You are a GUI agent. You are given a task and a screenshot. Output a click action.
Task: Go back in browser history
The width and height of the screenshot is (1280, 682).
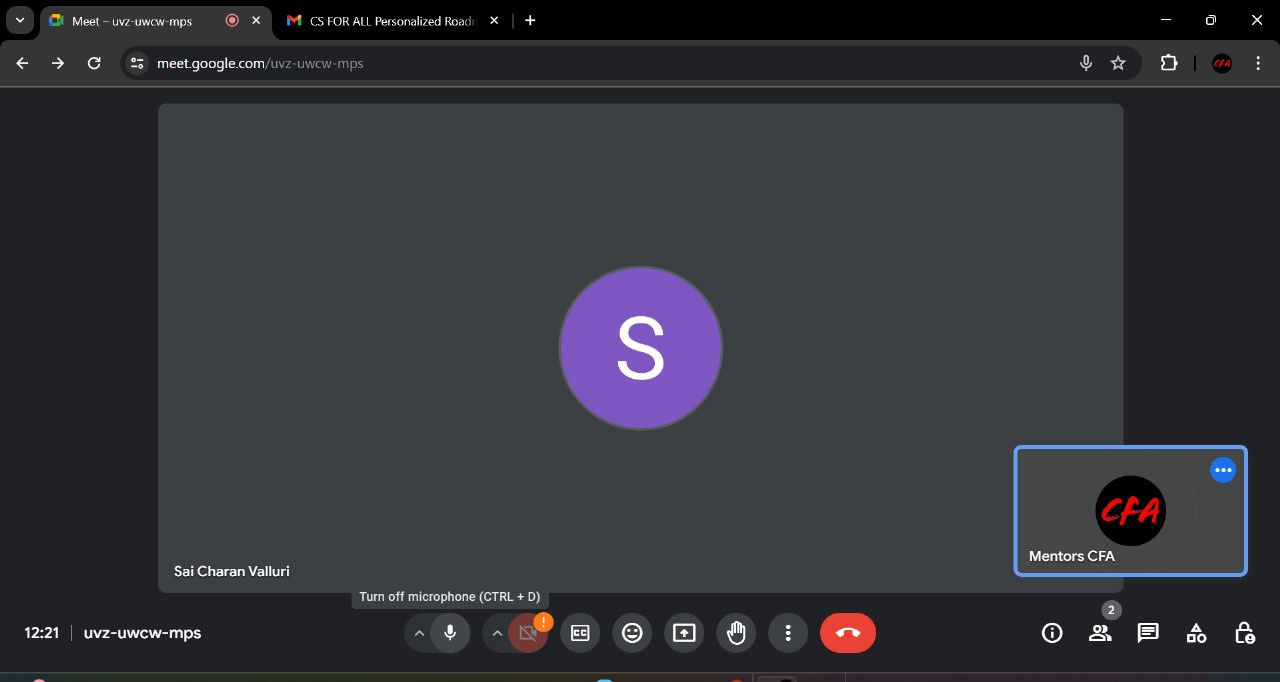pos(22,63)
